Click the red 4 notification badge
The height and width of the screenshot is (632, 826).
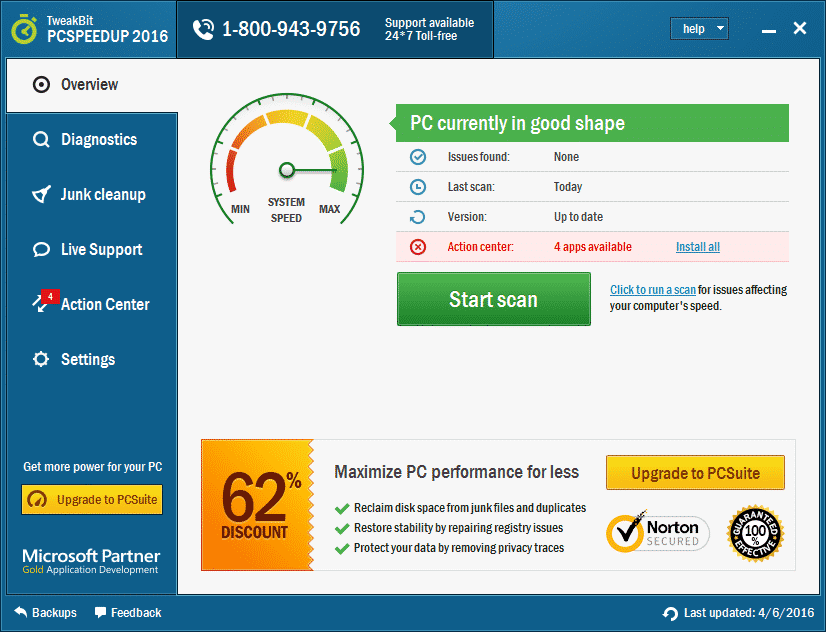(51, 297)
